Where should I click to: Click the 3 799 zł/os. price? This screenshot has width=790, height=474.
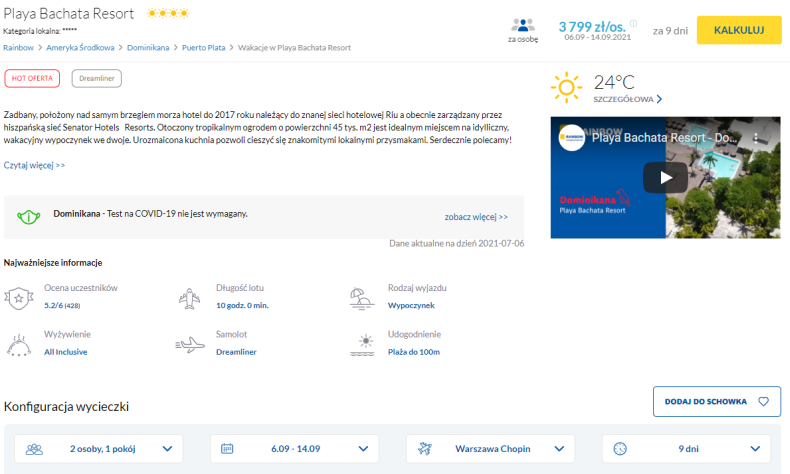pos(592,26)
